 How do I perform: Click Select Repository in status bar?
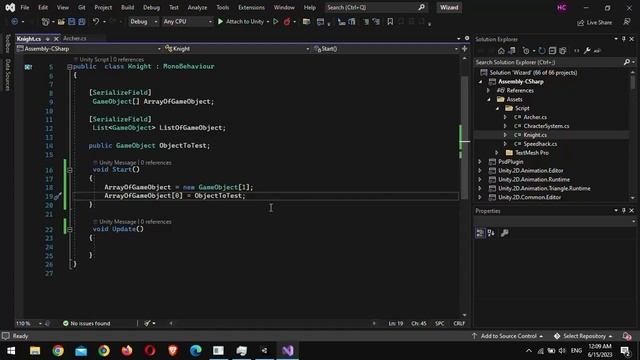coord(584,336)
